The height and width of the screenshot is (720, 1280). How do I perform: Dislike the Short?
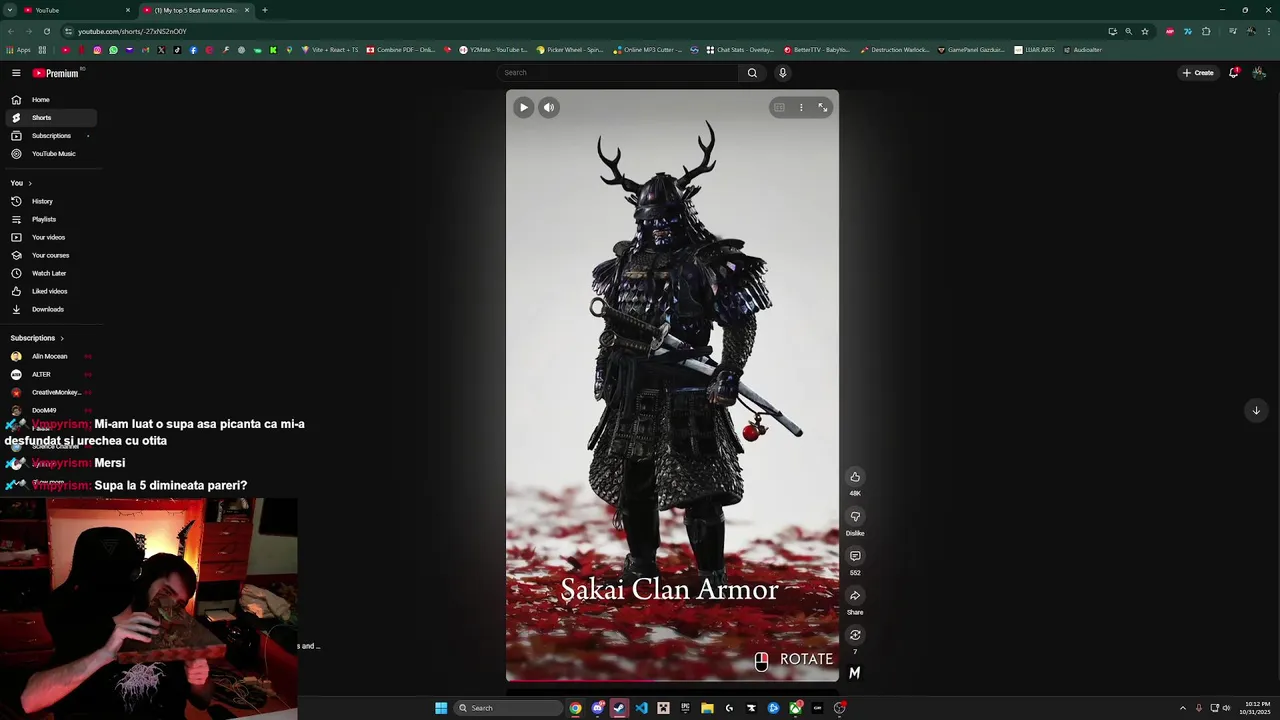coord(855,517)
